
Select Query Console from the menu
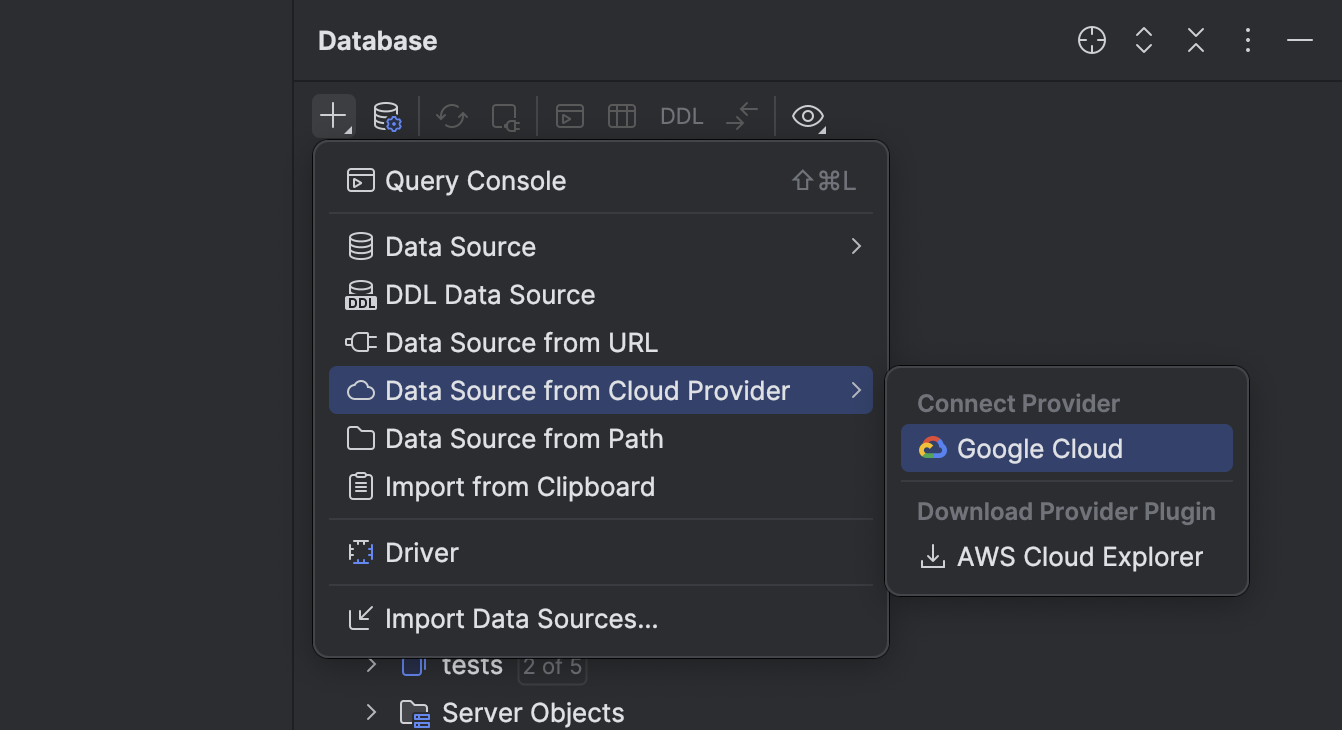pyautogui.click(x=475, y=180)
